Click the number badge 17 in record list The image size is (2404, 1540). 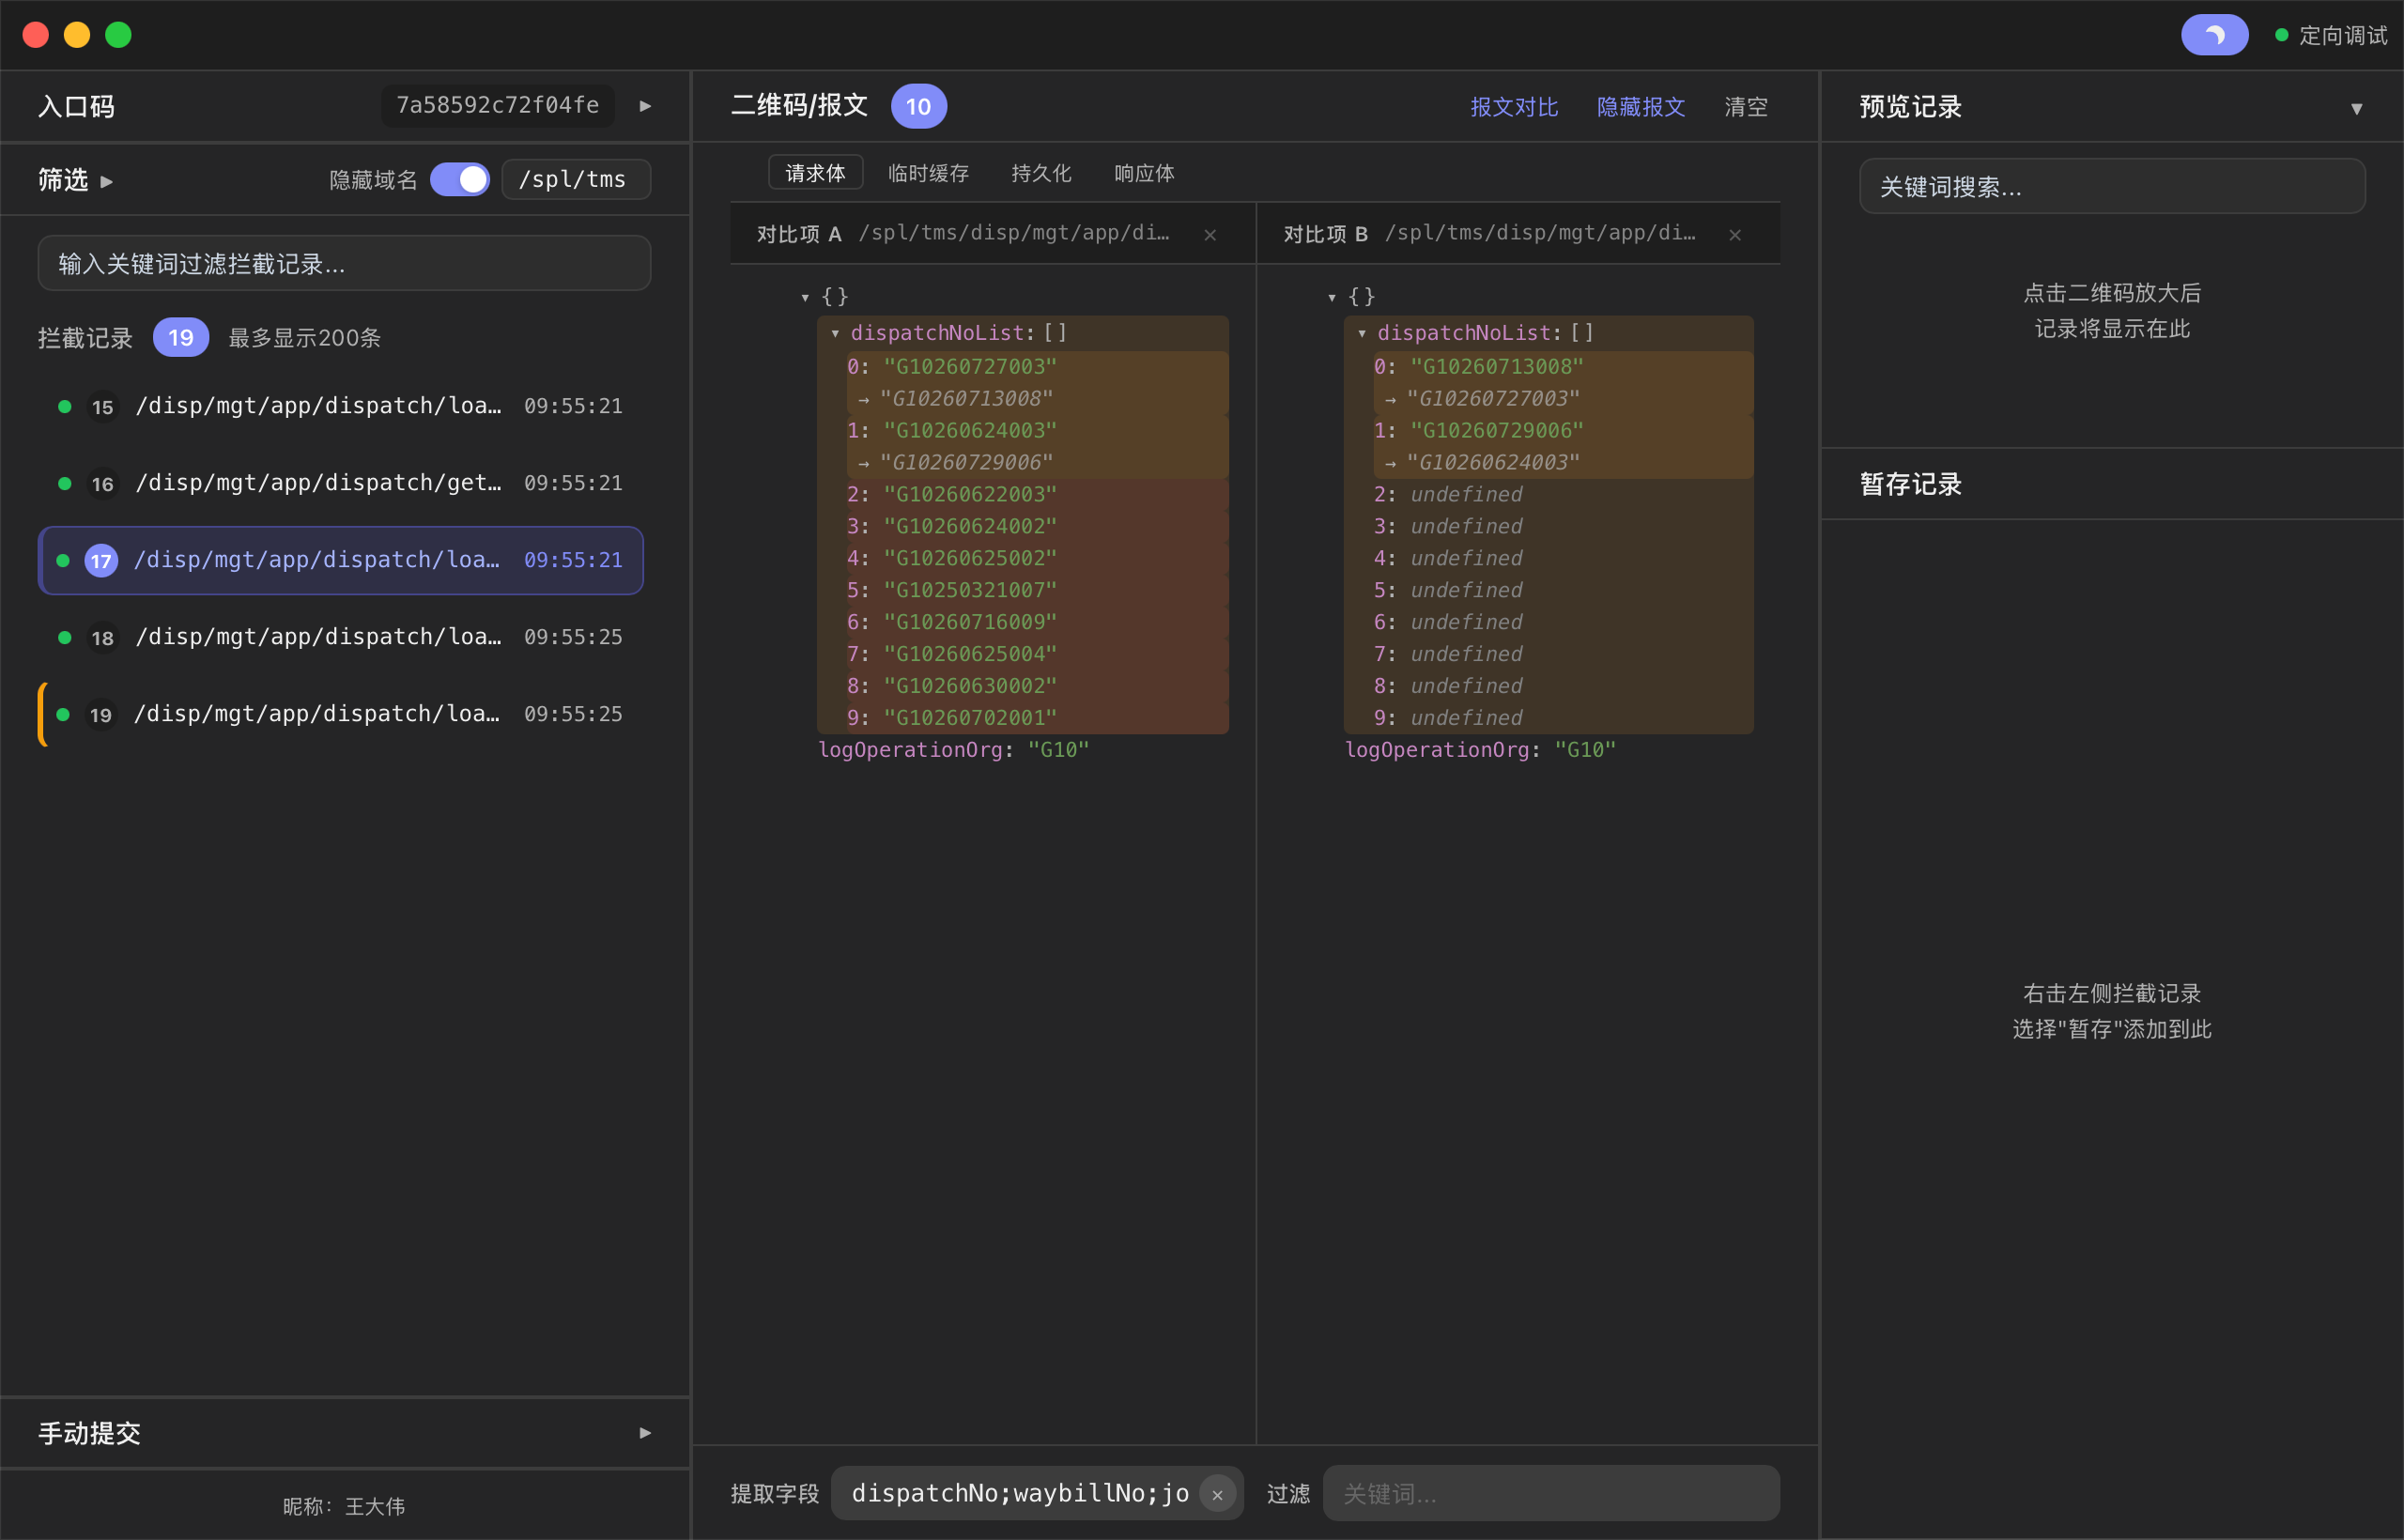click(101, 560)
